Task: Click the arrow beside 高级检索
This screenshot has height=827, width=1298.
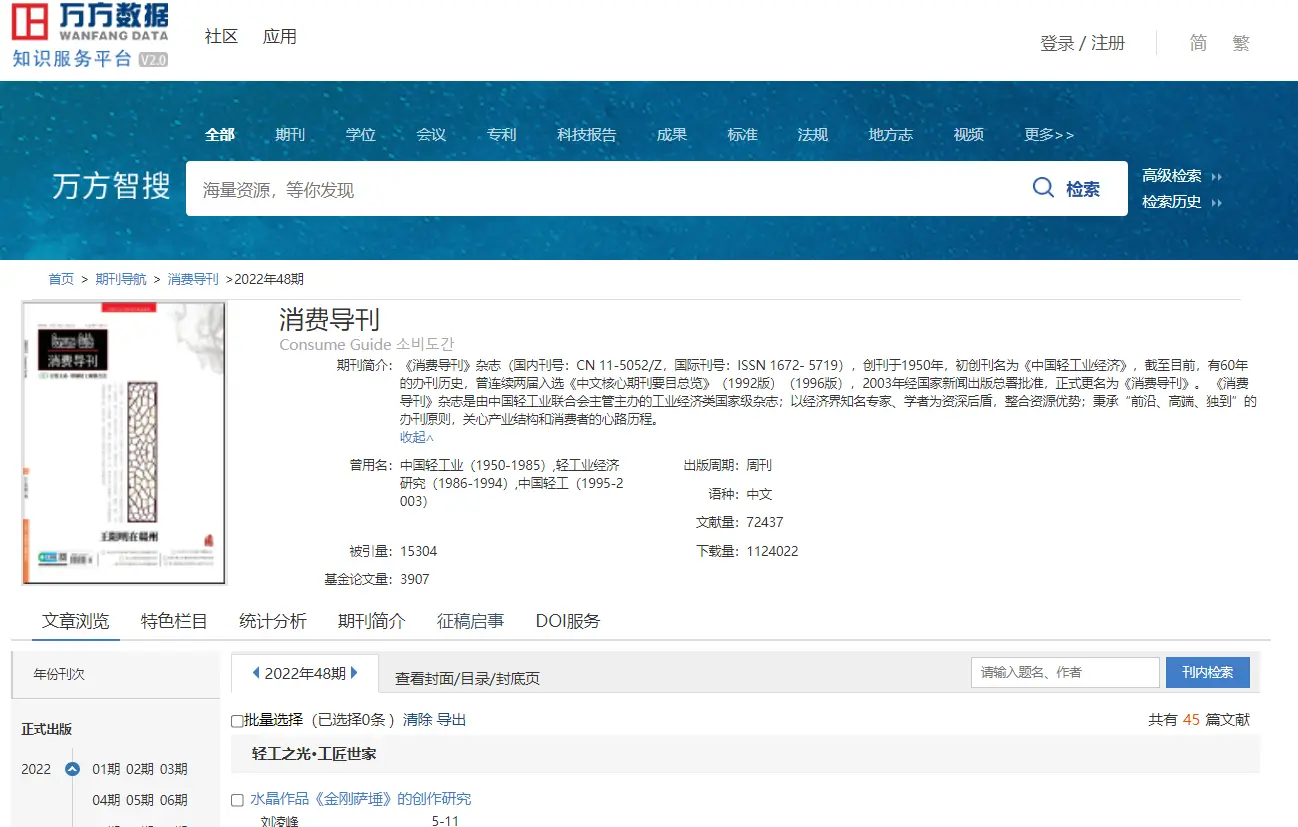Action: (x=1217, y=176)
